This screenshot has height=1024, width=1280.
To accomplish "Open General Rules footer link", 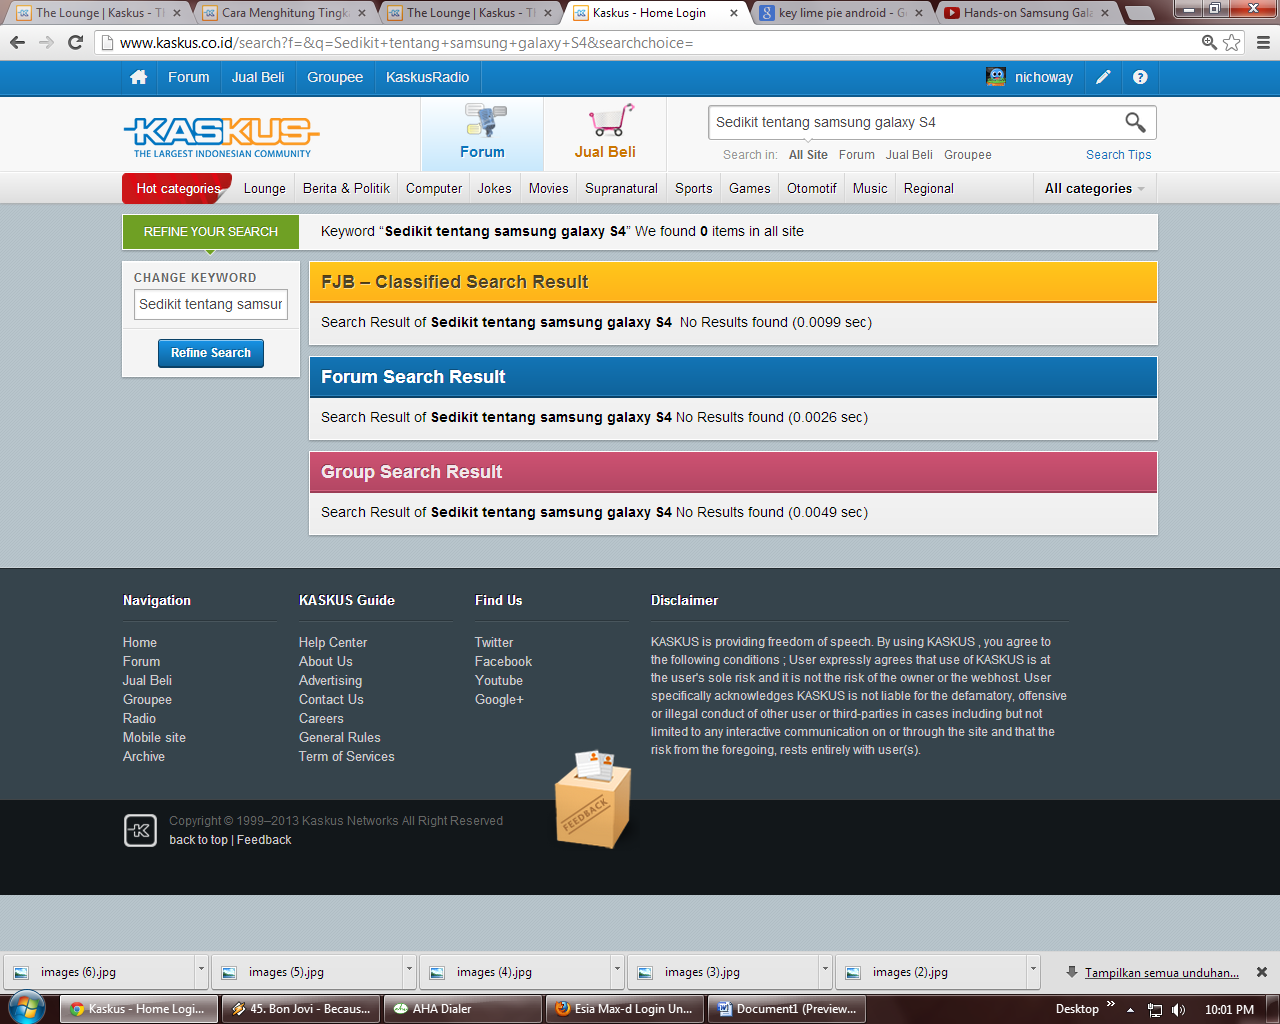I will click(x=339, y=737).
